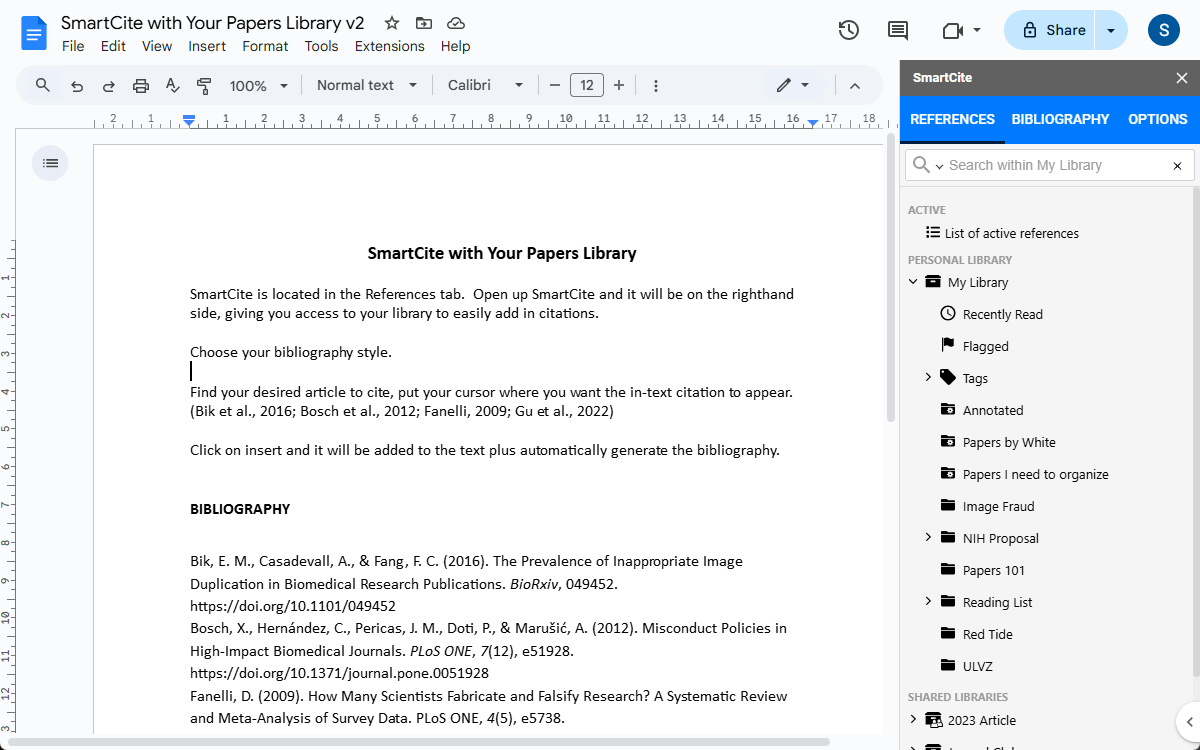This screenshot has height=750, width=1200.
Task: Increase the font size with plus
Action: 619,86
